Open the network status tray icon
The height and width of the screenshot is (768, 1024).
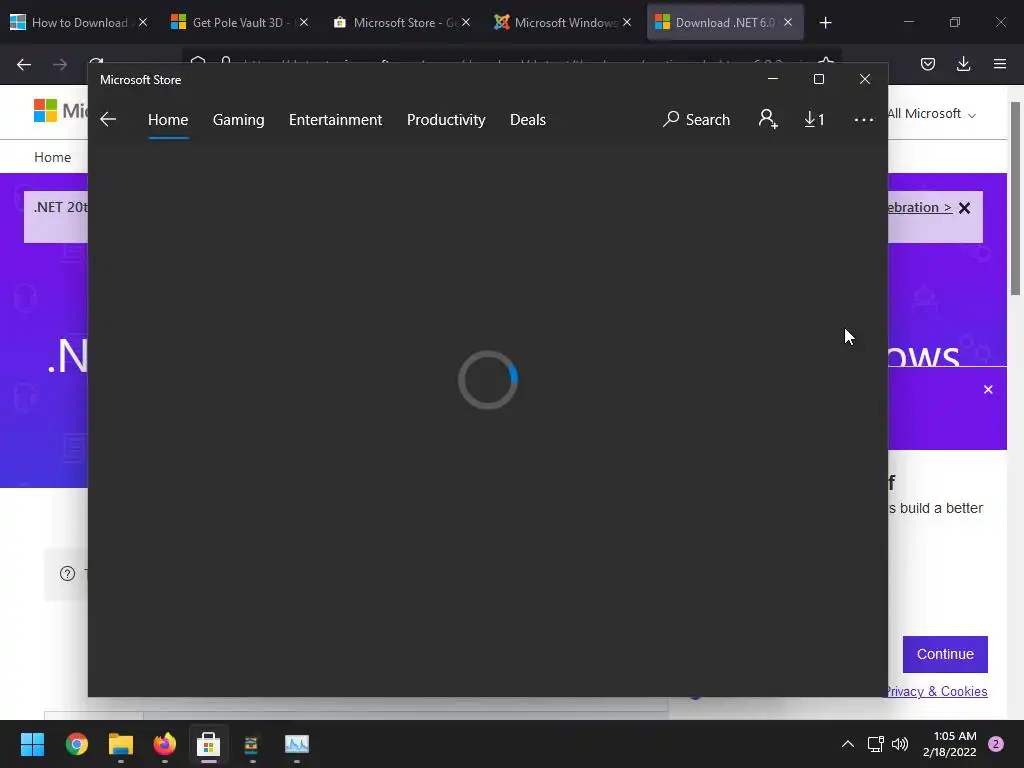[876, 744]
